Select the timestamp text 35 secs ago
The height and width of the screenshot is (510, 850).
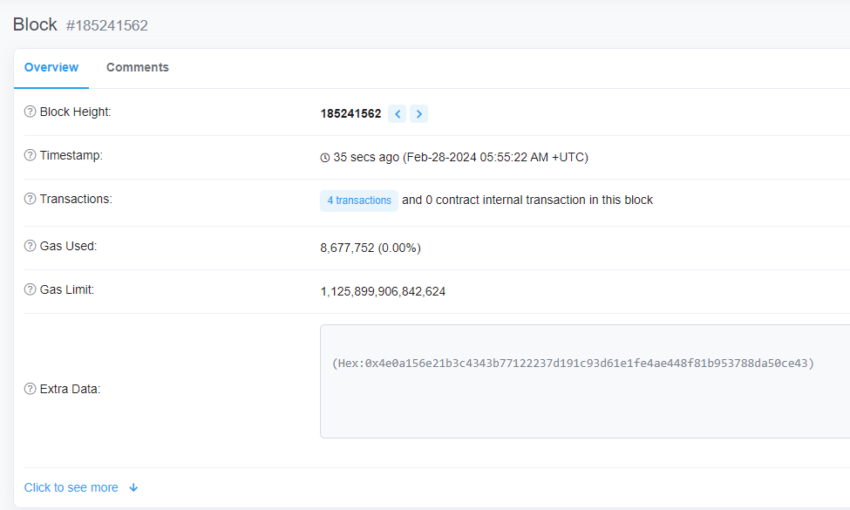366,157
